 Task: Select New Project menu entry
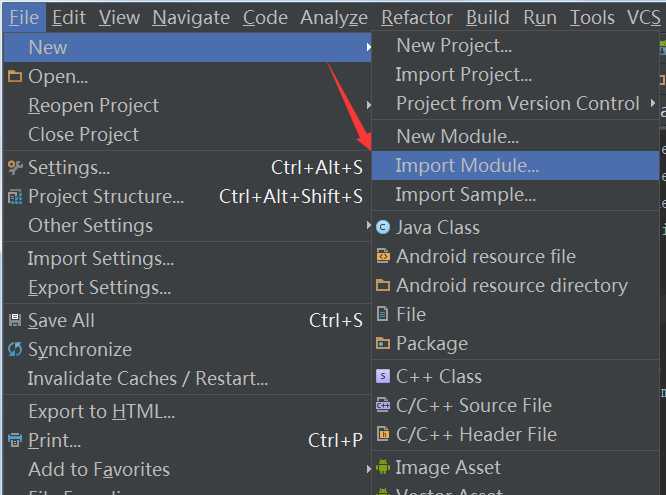point(453,45)
